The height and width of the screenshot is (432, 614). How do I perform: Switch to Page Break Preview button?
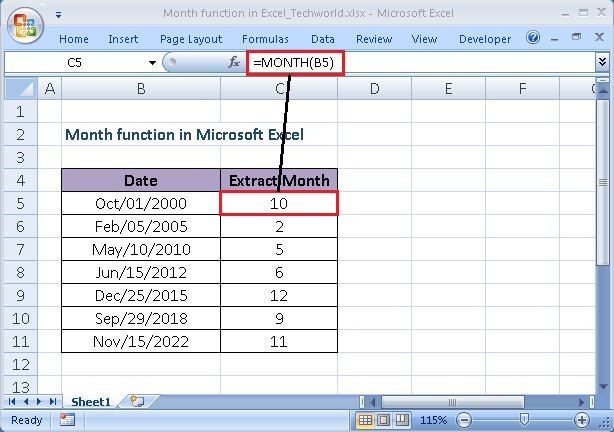coord(401,420)
